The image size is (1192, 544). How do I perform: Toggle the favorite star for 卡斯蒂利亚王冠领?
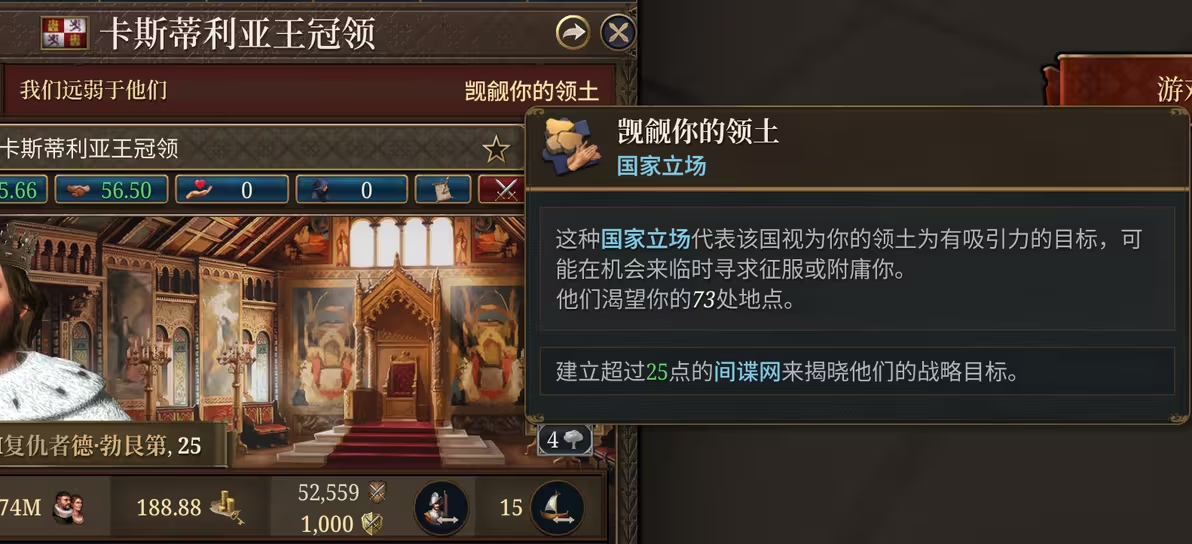[496, 150]
